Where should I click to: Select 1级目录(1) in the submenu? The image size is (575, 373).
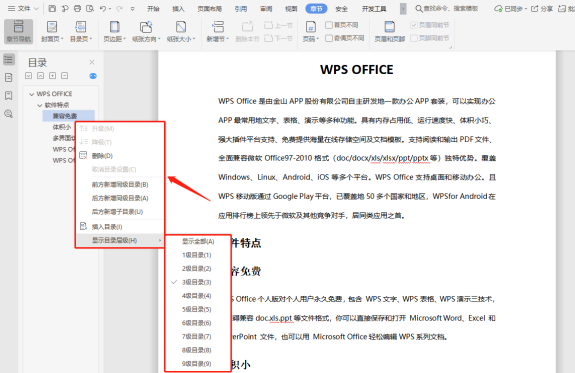point(198,255)
